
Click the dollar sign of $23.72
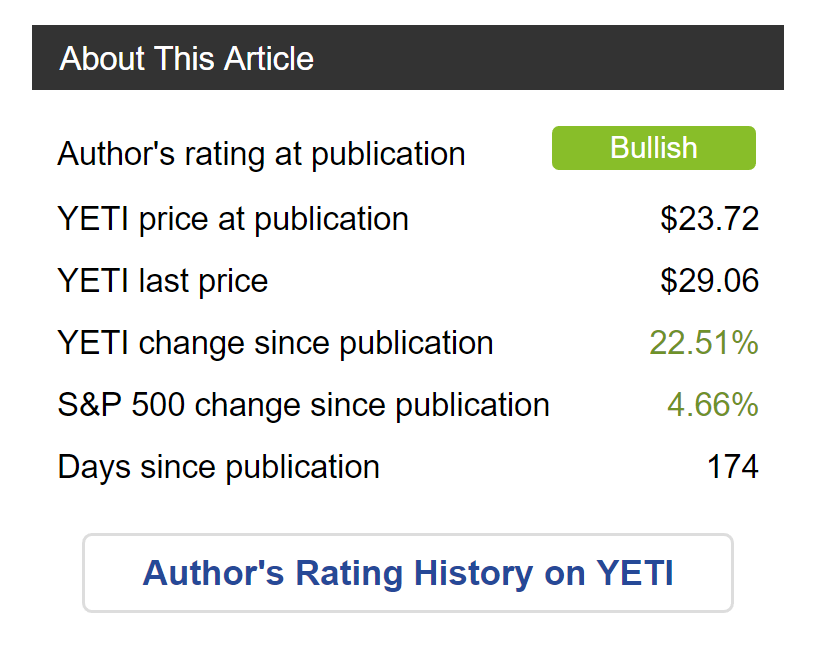[x=669, y=218]
